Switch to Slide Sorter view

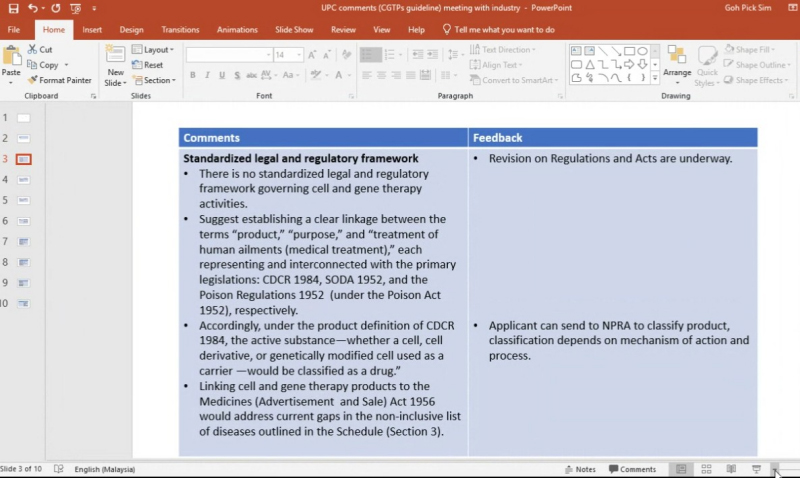[706, 469]
